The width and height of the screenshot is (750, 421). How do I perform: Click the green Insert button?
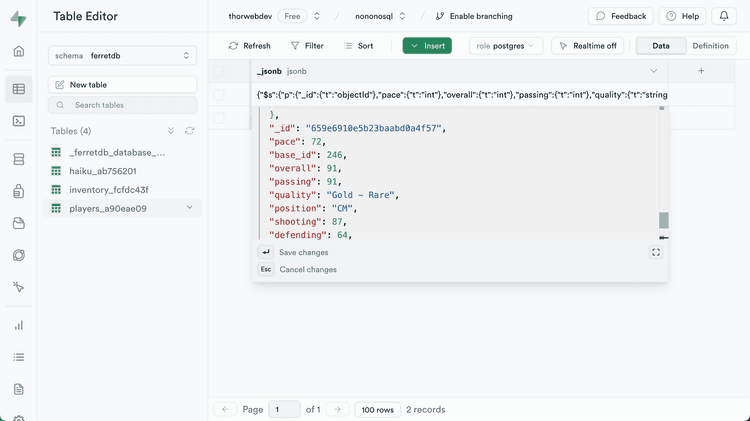(427, 46)
